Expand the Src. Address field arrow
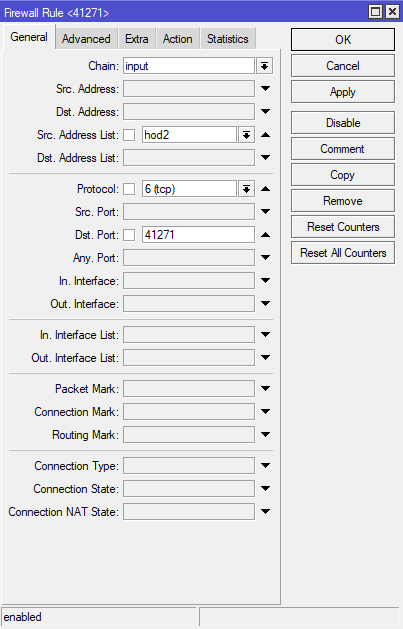 click(265, 89)
